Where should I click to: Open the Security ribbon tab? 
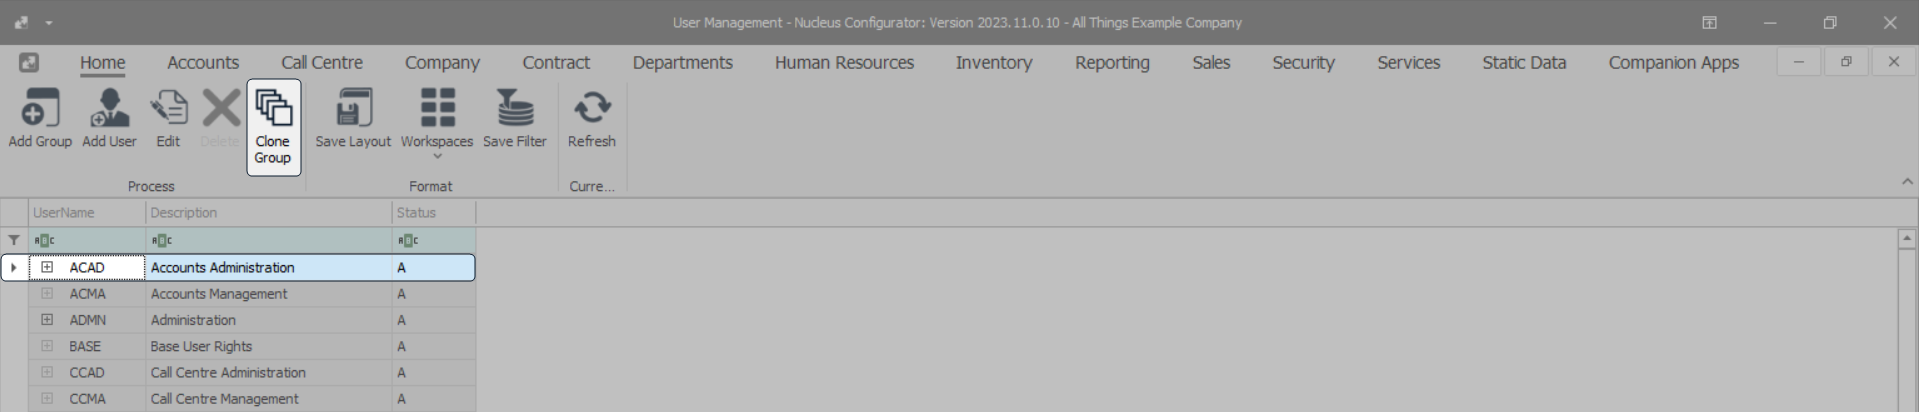tap(1303, 63)
